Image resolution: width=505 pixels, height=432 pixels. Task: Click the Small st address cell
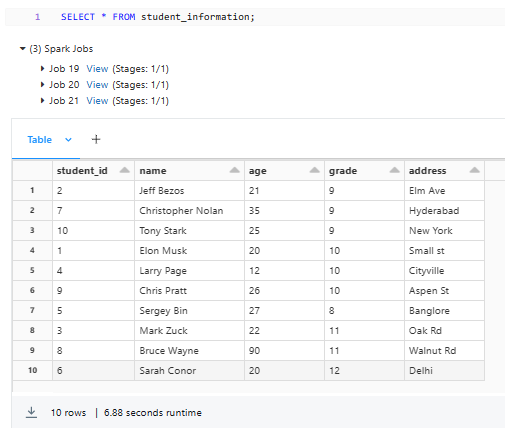click(x=444, y=251)
